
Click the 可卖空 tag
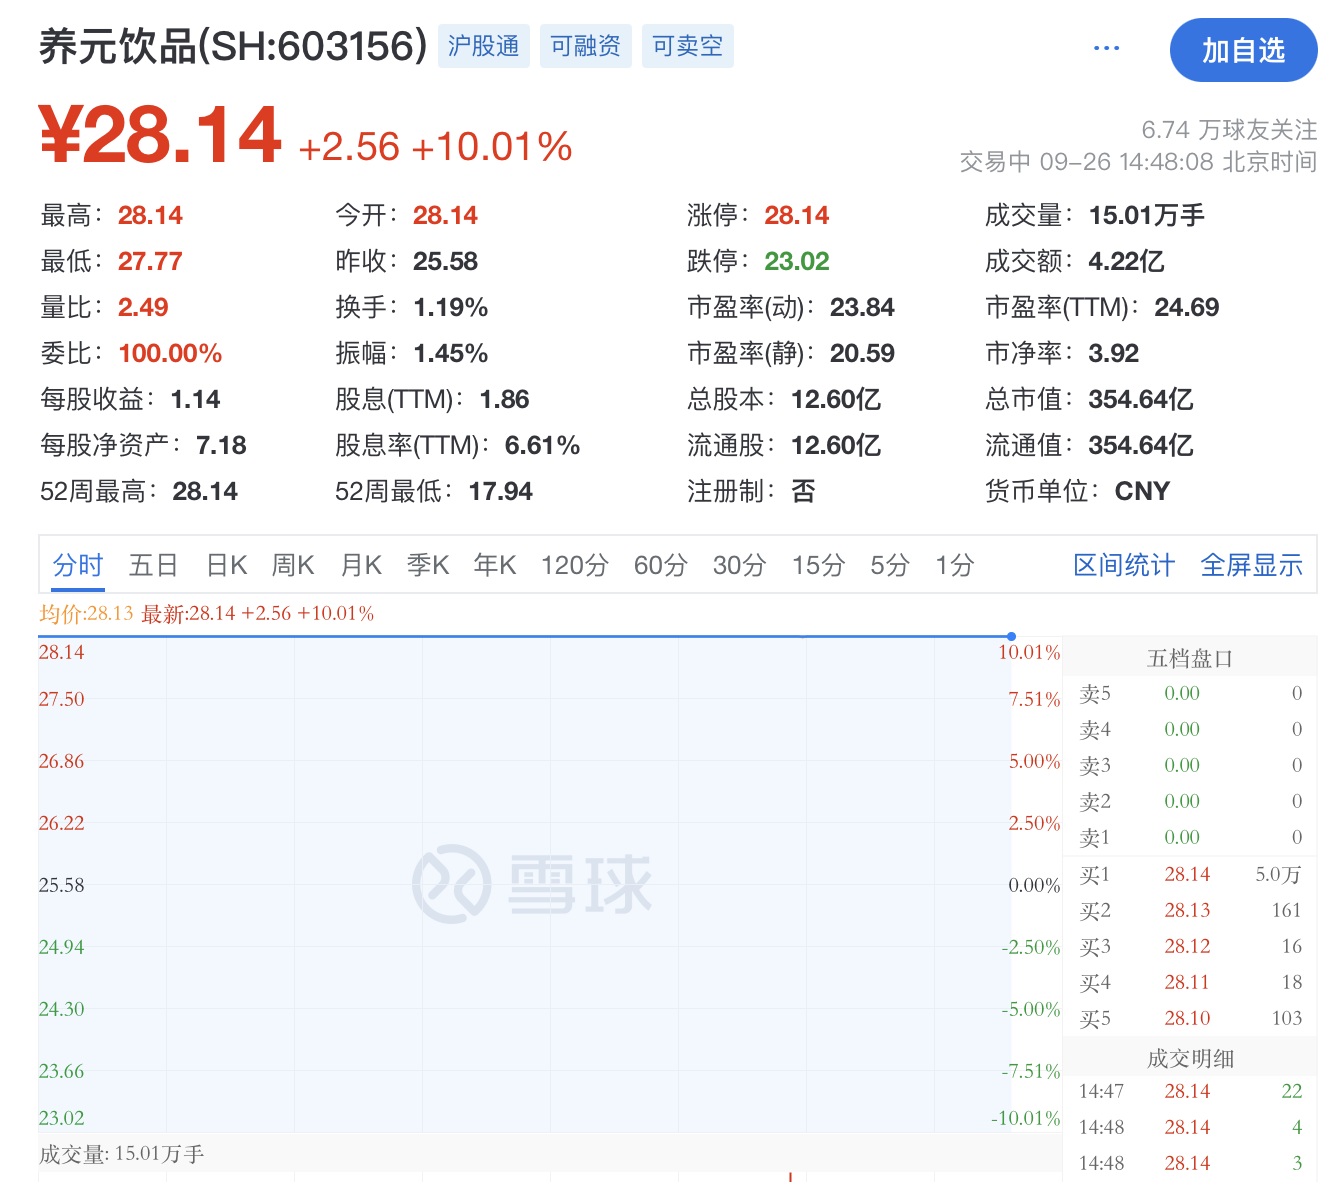[x=687, y=46]
